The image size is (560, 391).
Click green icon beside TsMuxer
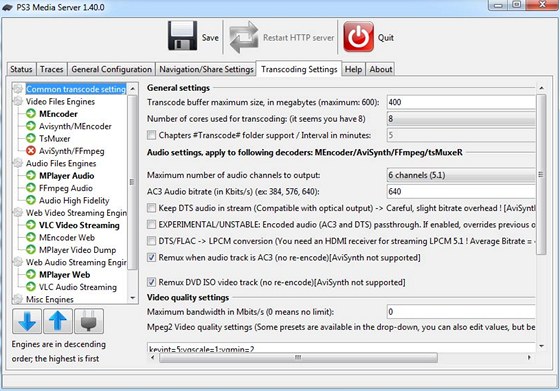tap(31, 139)
